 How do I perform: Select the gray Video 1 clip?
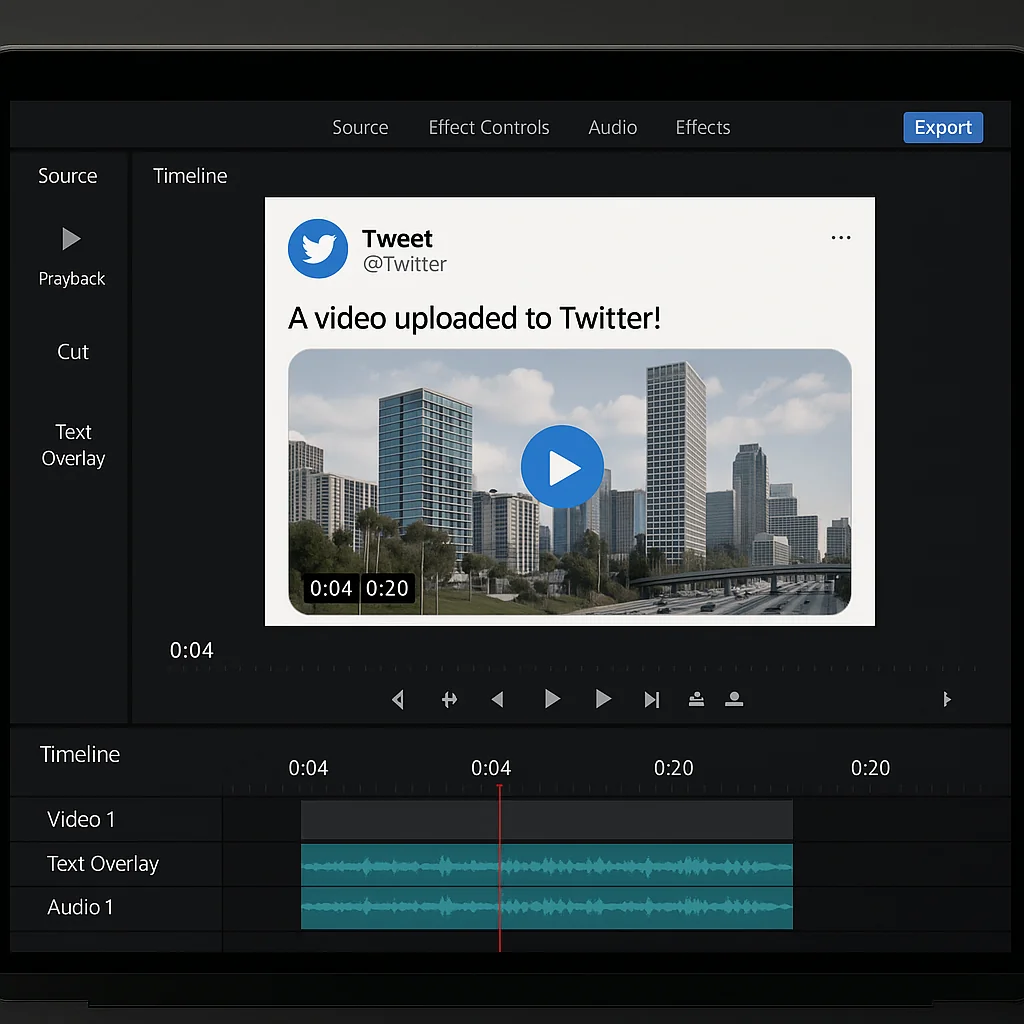point(547,820)
